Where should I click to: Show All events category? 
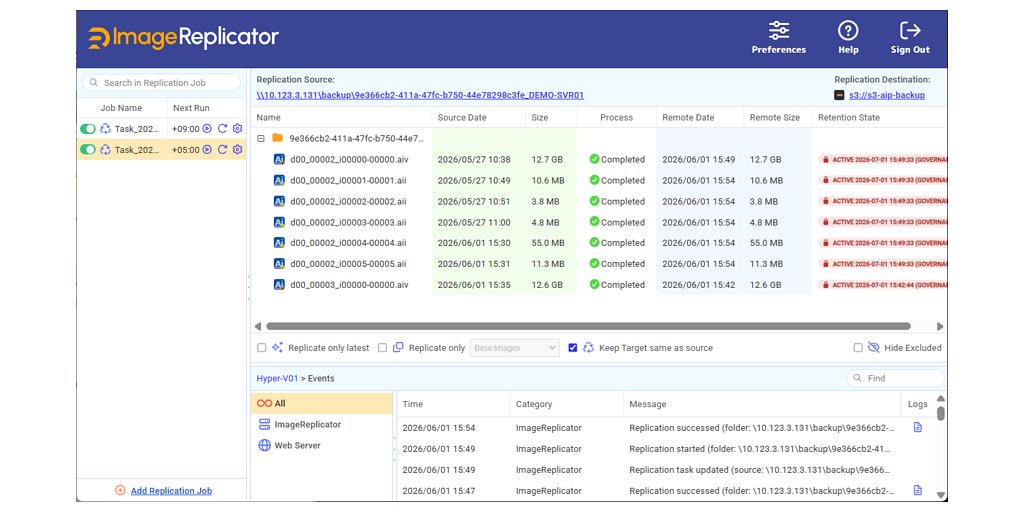click(x=321, y=404)
